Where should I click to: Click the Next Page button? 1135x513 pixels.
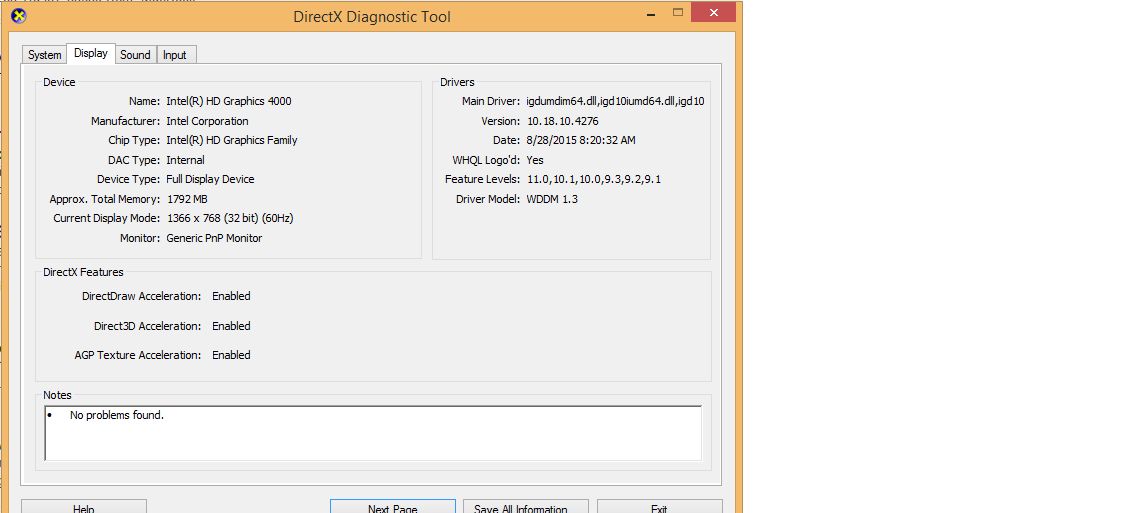(x=392, y=507)
